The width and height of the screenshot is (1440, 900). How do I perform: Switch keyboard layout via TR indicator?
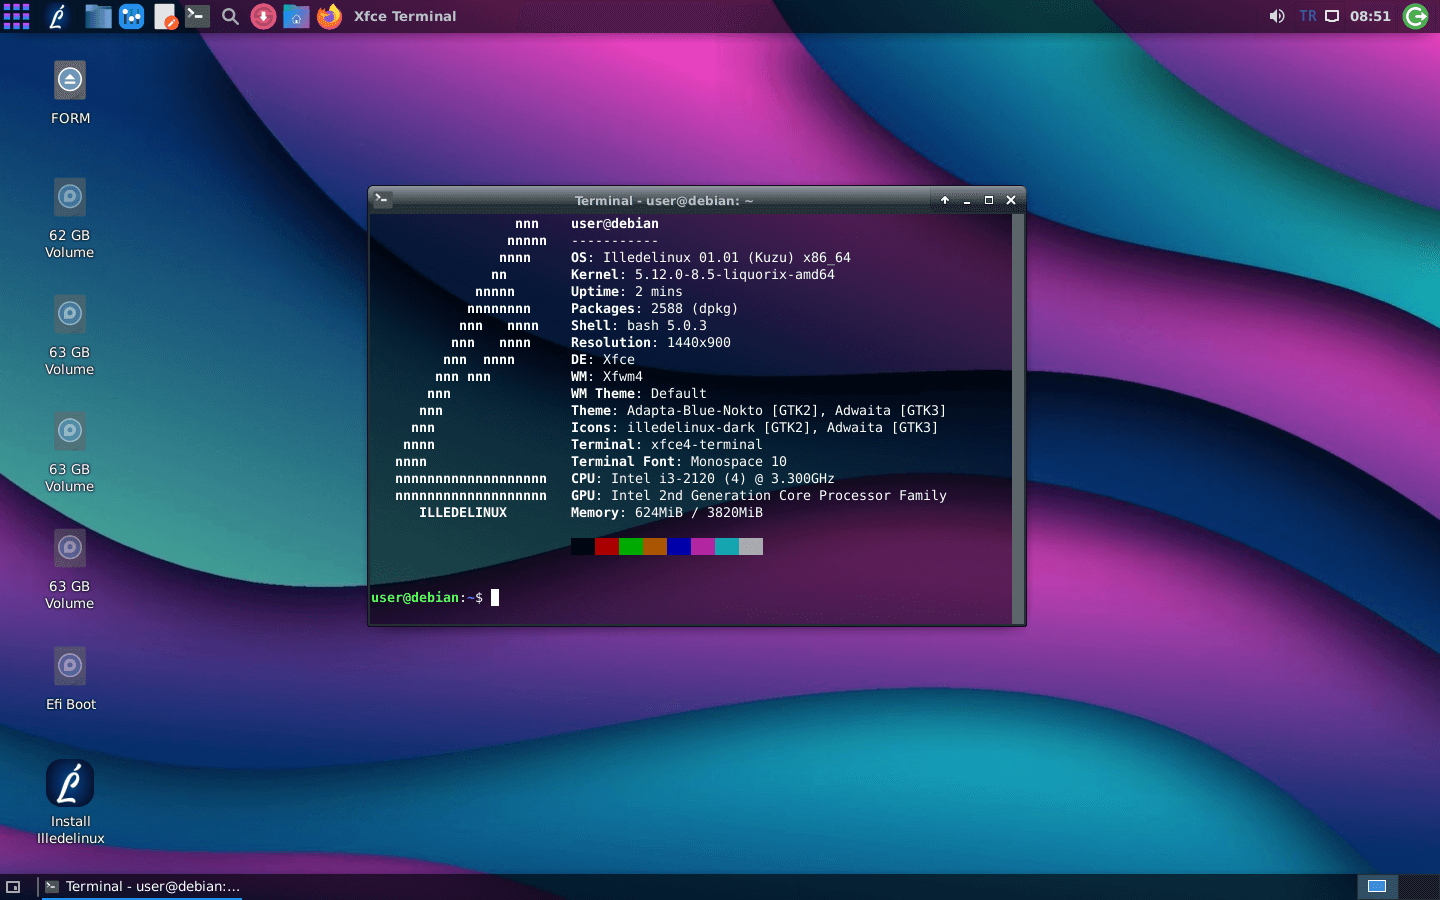(x=1308, y=16)
